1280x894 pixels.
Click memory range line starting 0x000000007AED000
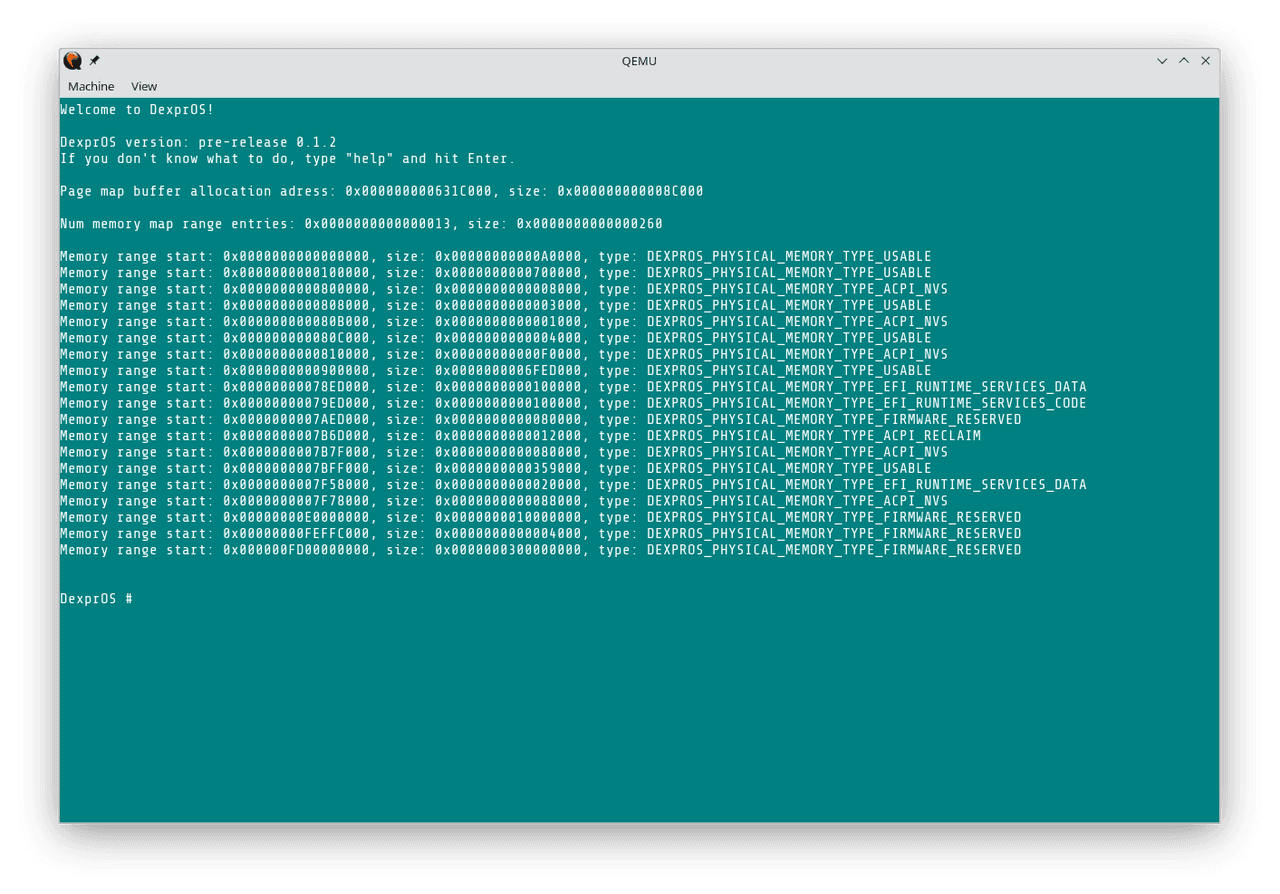pos(541,419)
